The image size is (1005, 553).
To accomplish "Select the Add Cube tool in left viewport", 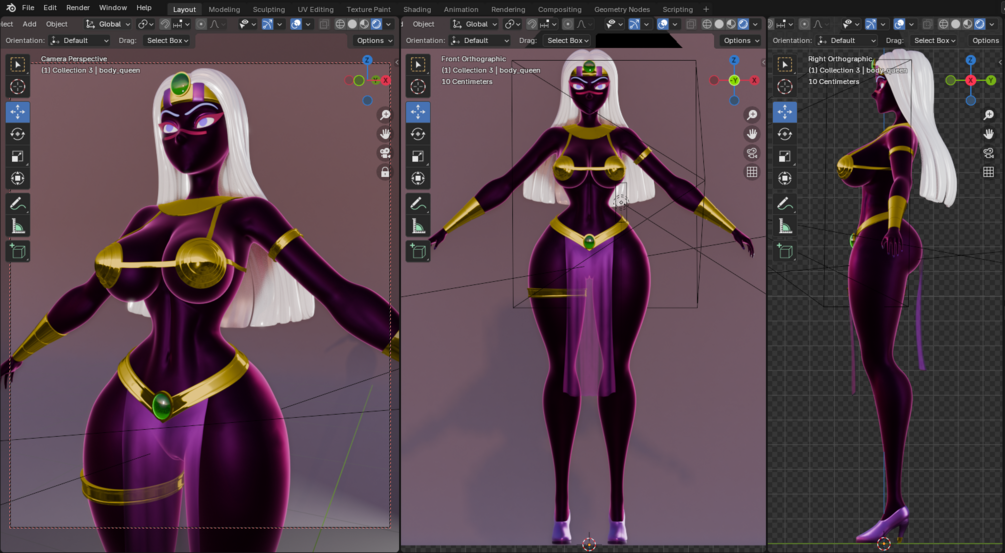I will pyautogui.click(x=17, y=251).
